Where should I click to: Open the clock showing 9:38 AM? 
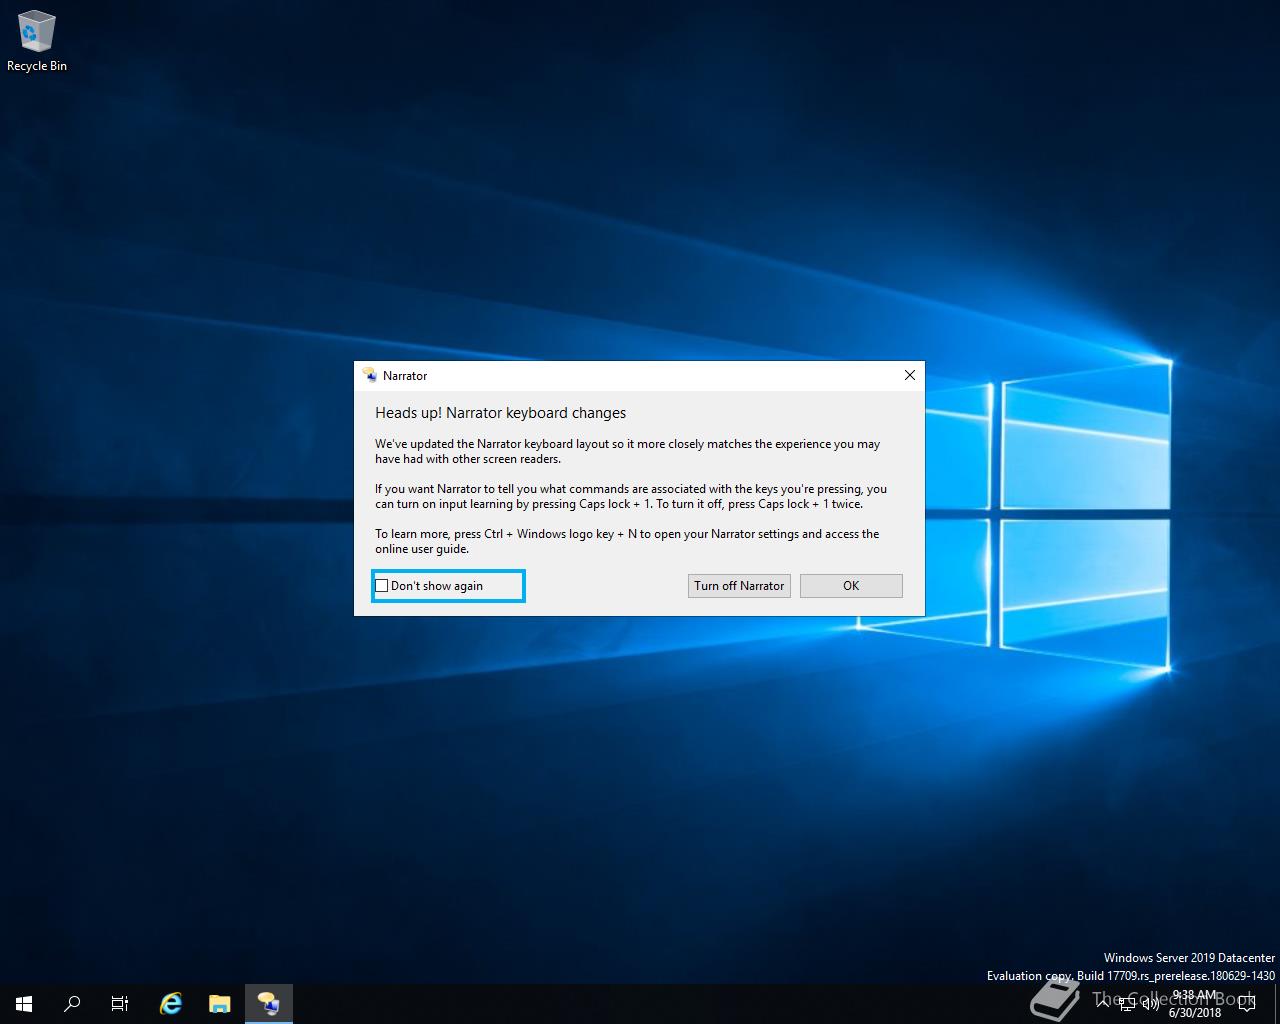[1195, 1004]
